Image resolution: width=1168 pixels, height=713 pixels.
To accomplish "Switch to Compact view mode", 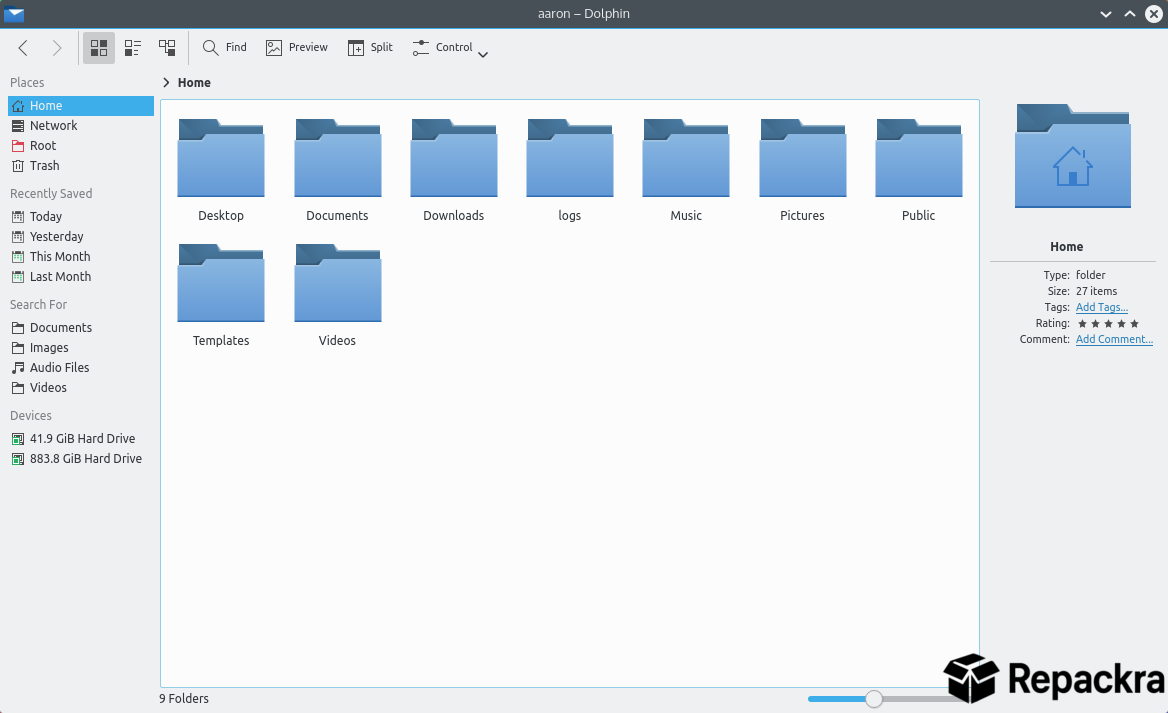I will tap(133, 48).
